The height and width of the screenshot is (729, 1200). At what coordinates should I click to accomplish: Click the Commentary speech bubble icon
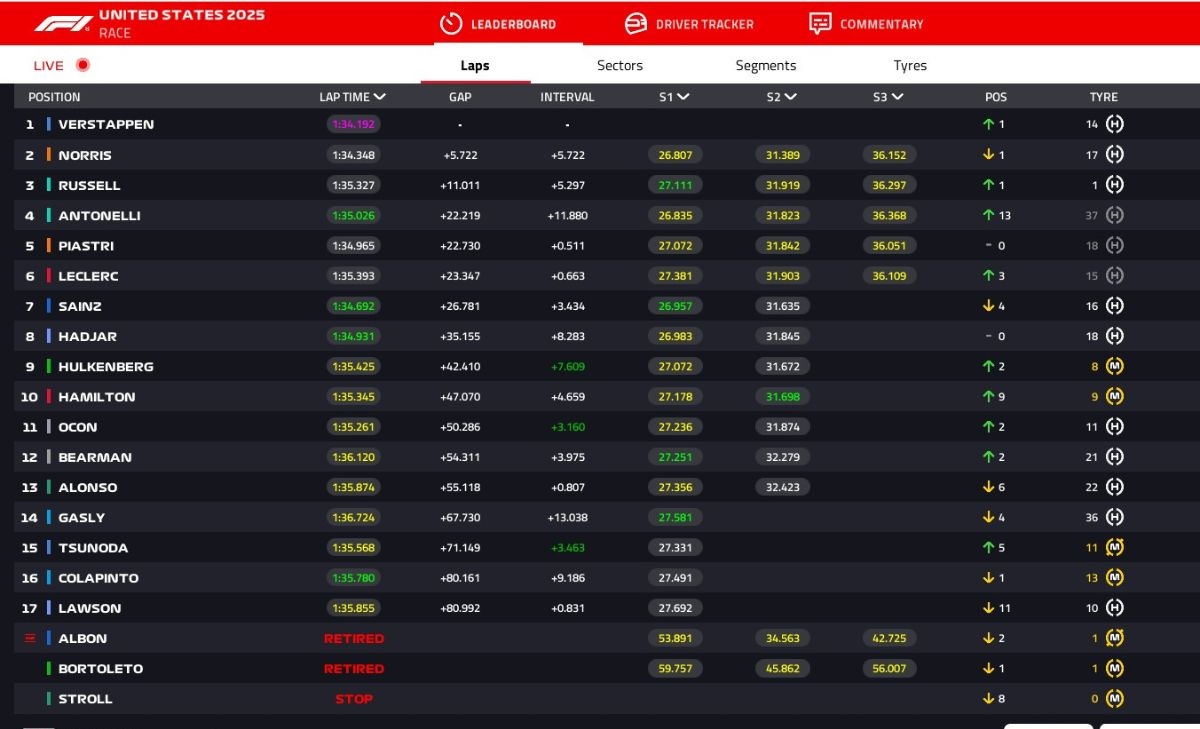pyautogui.click(x=820, y=24)
